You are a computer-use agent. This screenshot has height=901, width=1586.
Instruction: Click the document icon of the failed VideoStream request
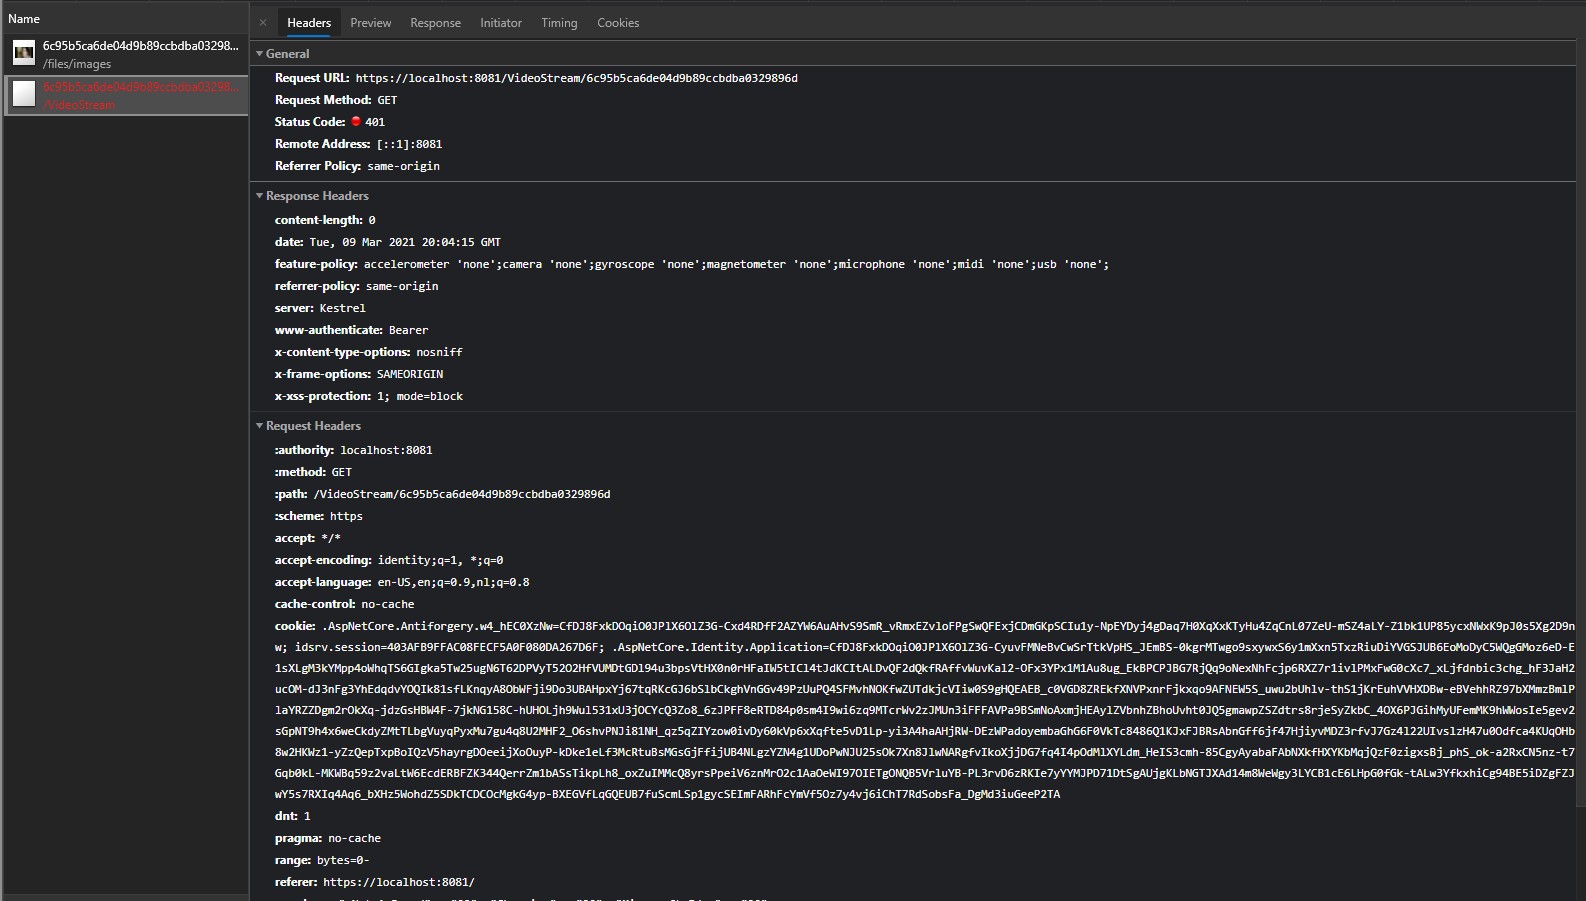click(23, 94)
